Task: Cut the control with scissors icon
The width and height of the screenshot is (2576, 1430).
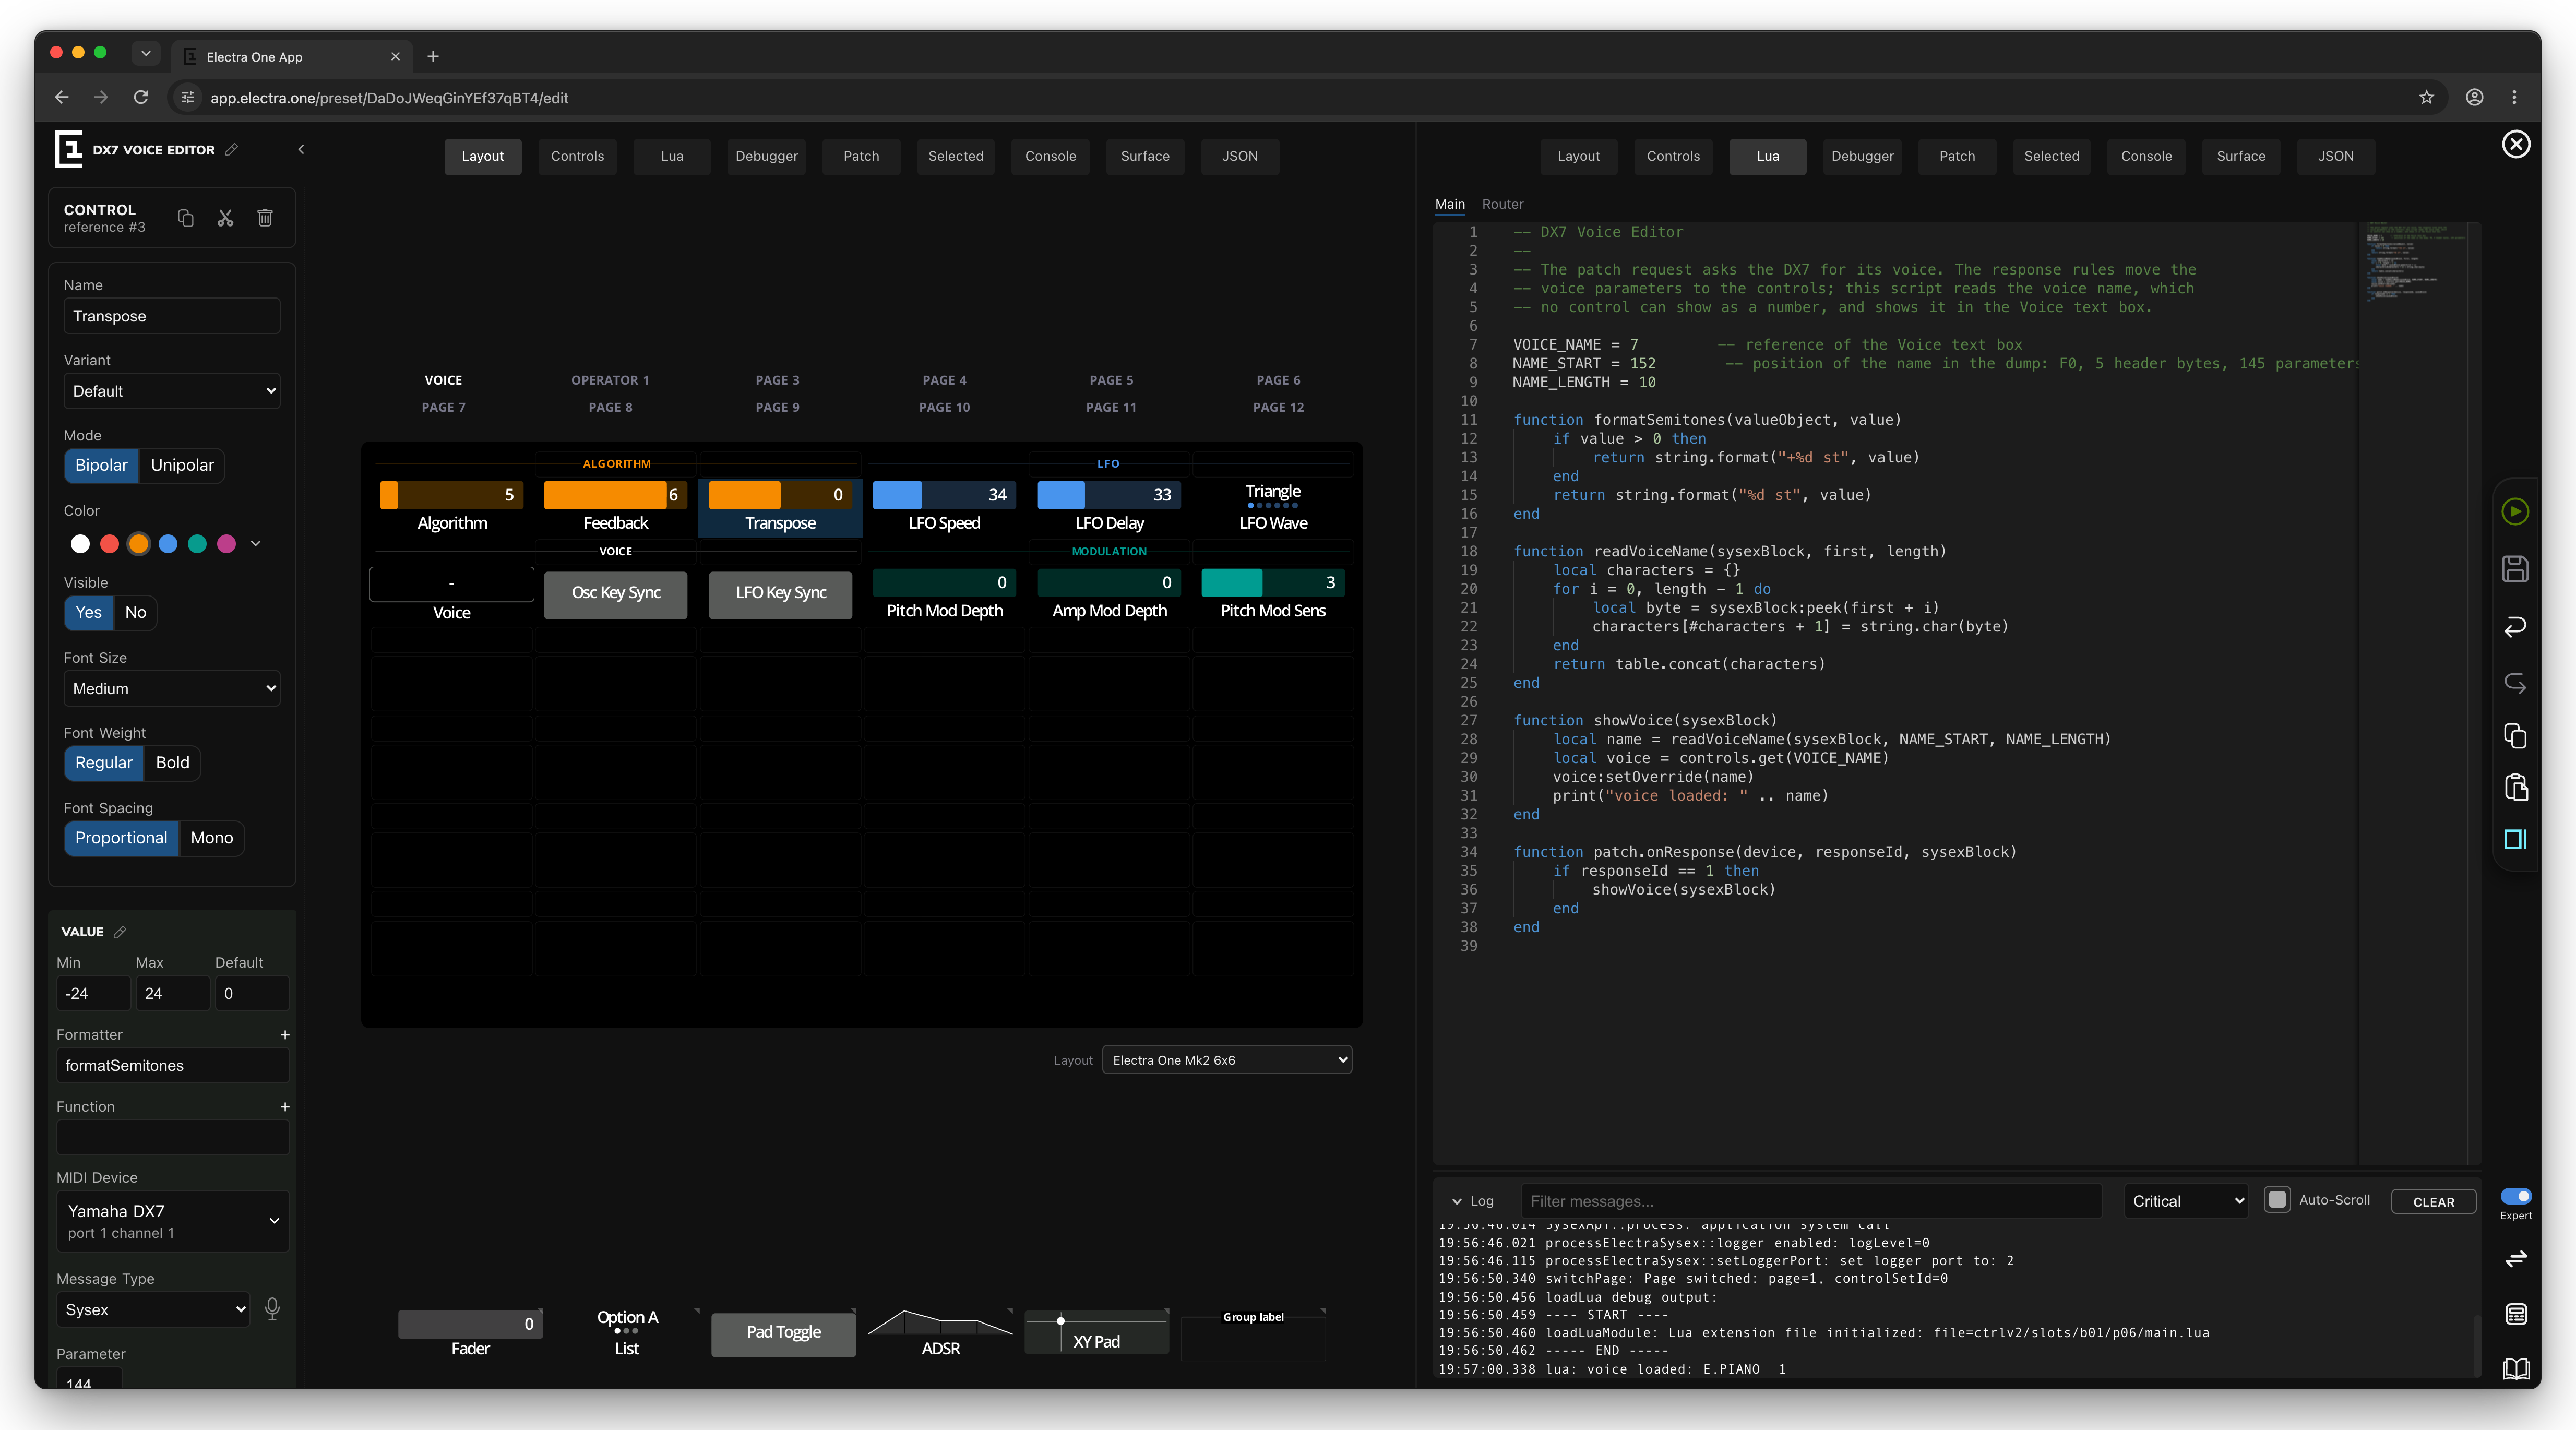Action: pos(225,218)
